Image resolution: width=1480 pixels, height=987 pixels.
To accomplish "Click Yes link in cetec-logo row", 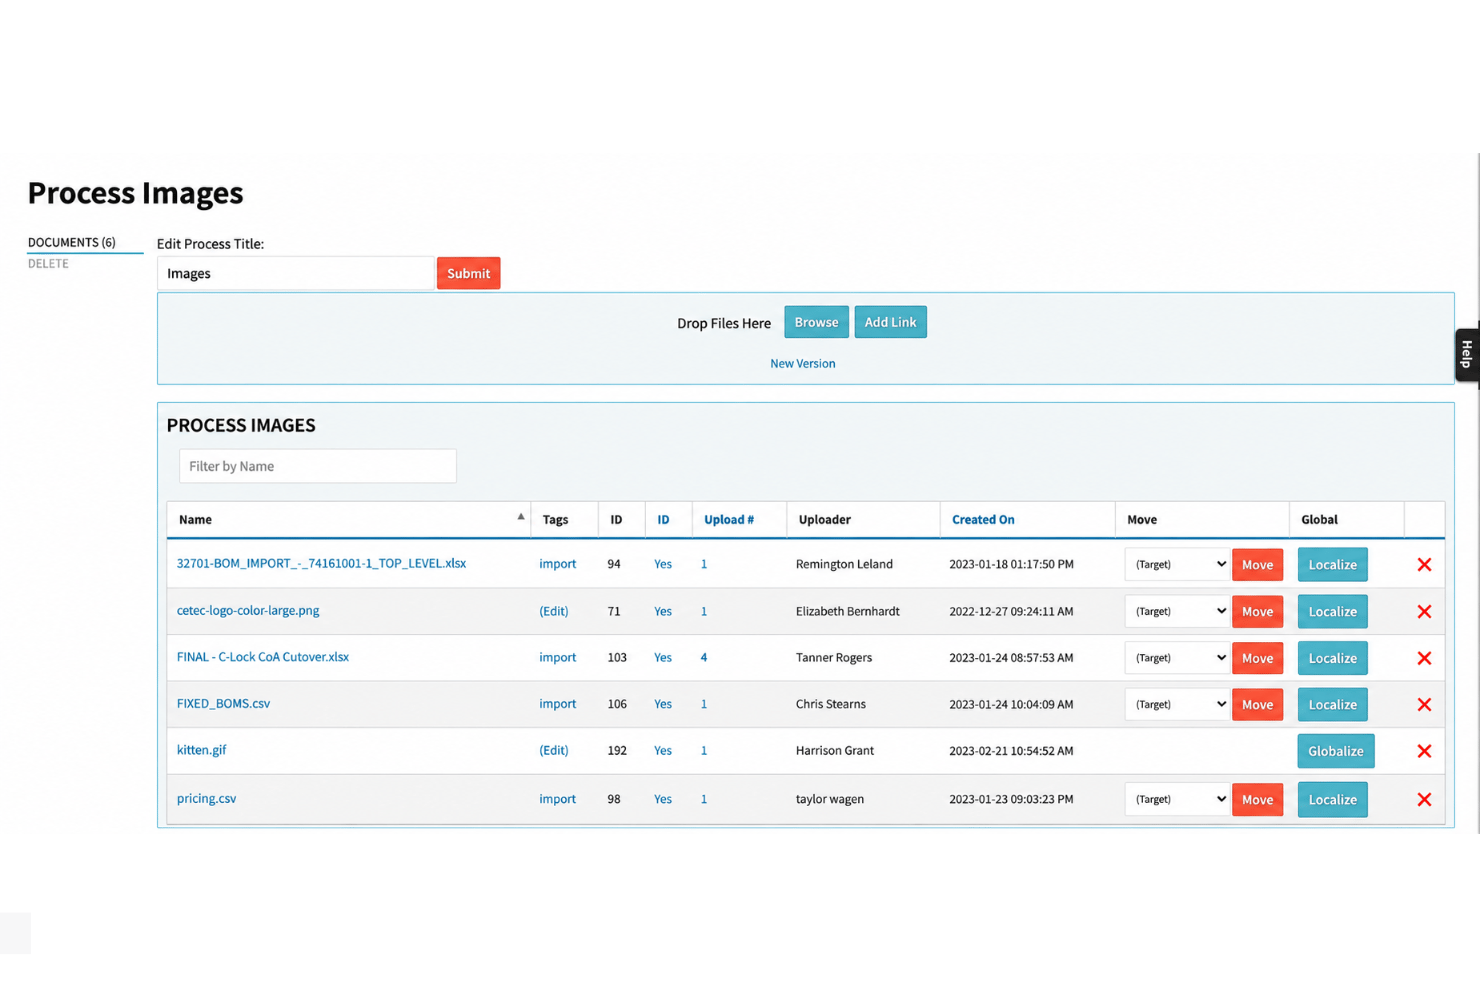I will [x=663, y=612].
